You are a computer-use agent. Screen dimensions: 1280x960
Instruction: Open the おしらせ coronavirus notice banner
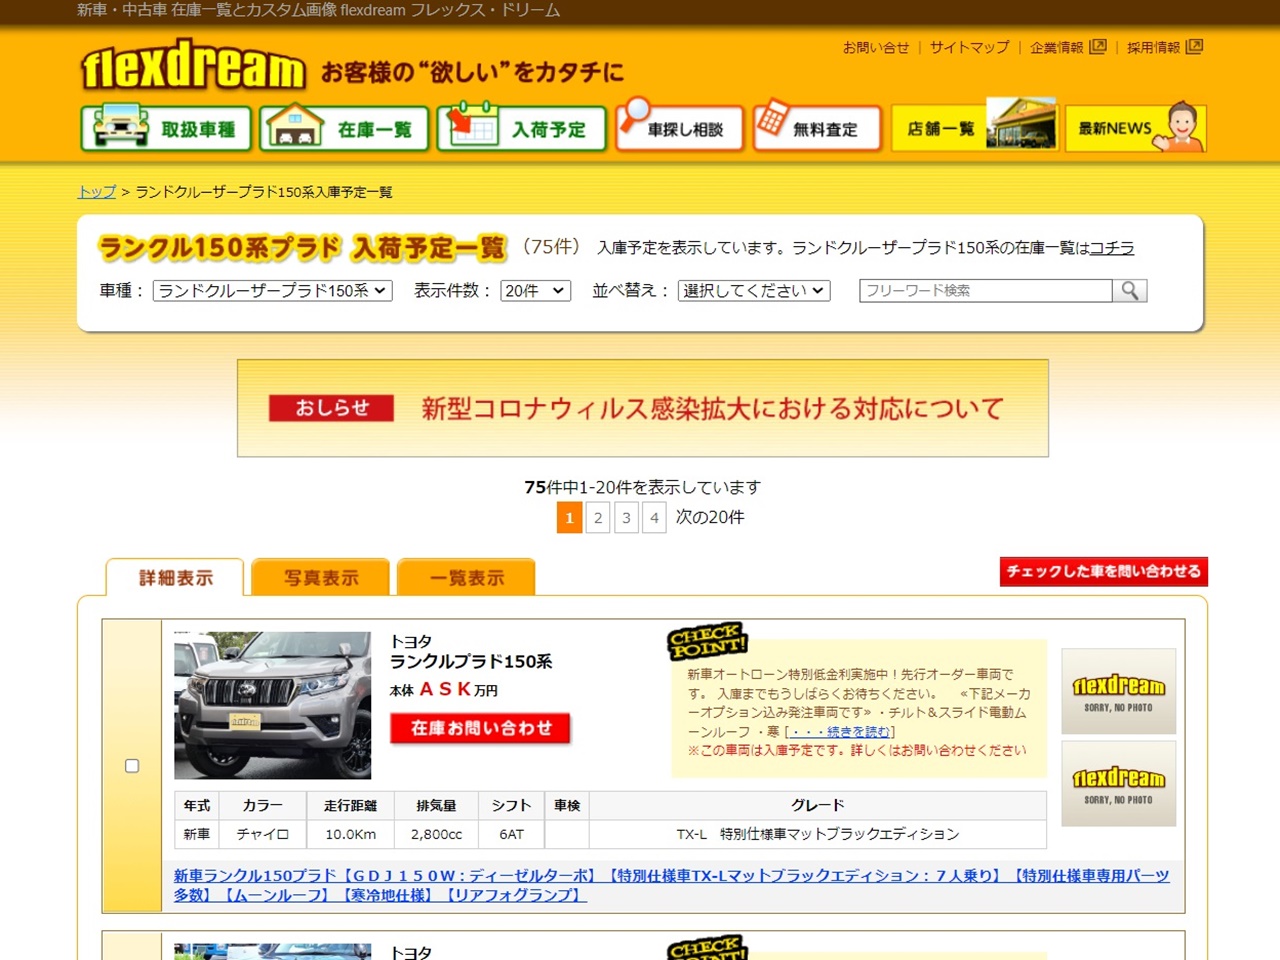[643, 408]
